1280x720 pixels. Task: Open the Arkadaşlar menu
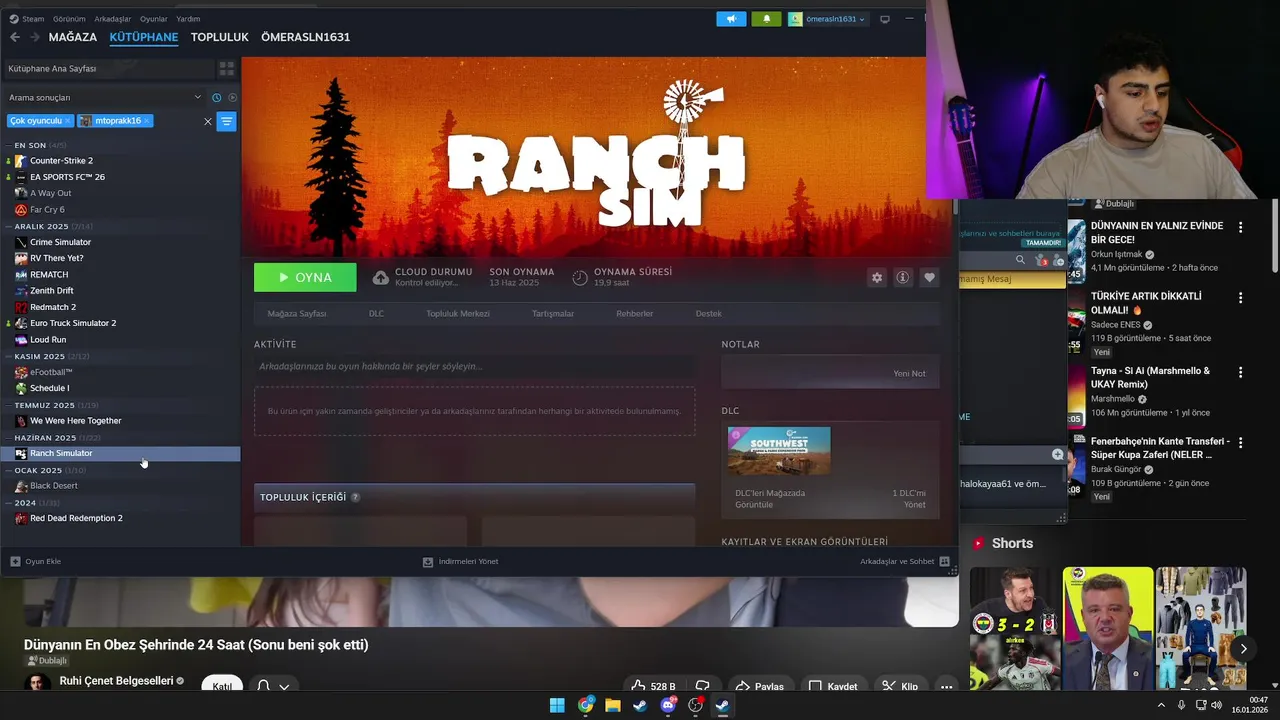[x=113, y=19]
